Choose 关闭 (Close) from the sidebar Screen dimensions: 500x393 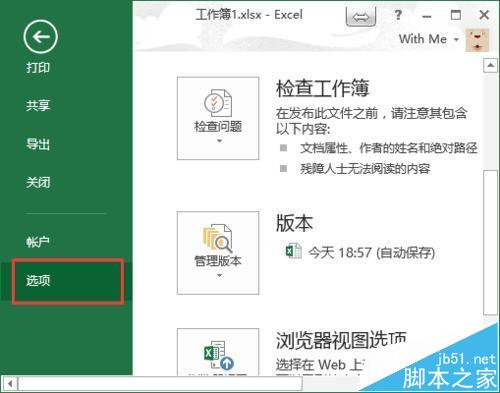point(38,182)
